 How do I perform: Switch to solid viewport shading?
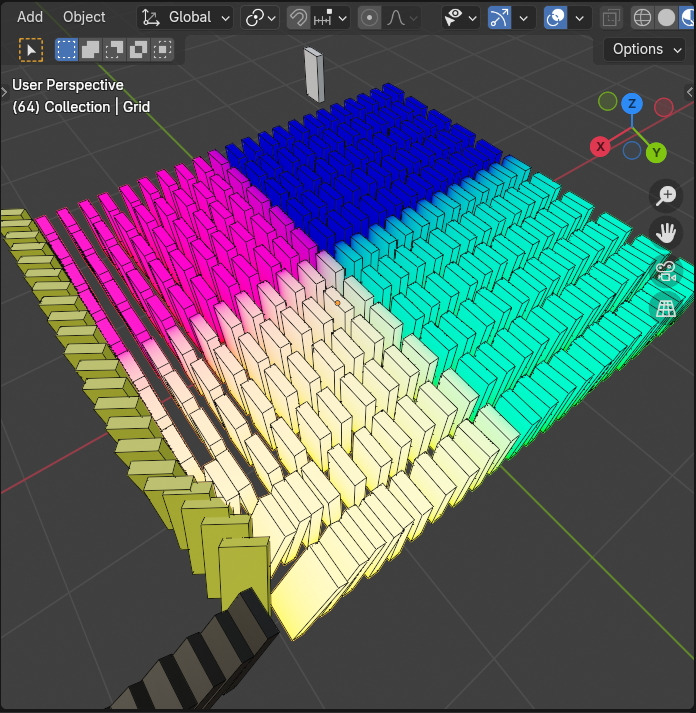click(666, 18)
